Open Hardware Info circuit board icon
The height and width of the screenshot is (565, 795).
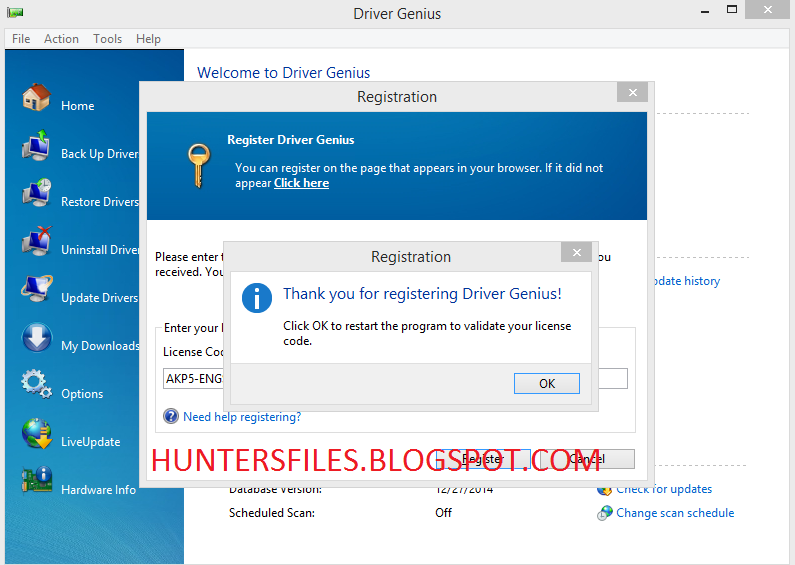(x=37, y=480)
